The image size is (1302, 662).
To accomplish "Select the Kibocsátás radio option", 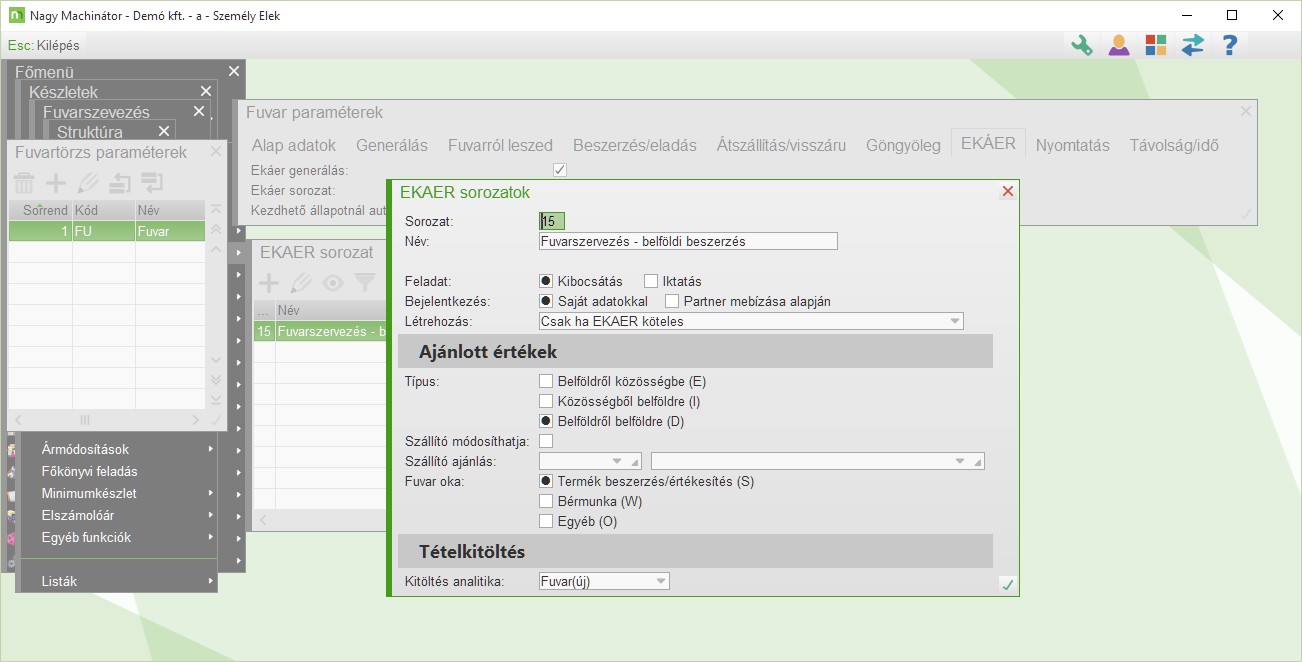I will 546,281.
